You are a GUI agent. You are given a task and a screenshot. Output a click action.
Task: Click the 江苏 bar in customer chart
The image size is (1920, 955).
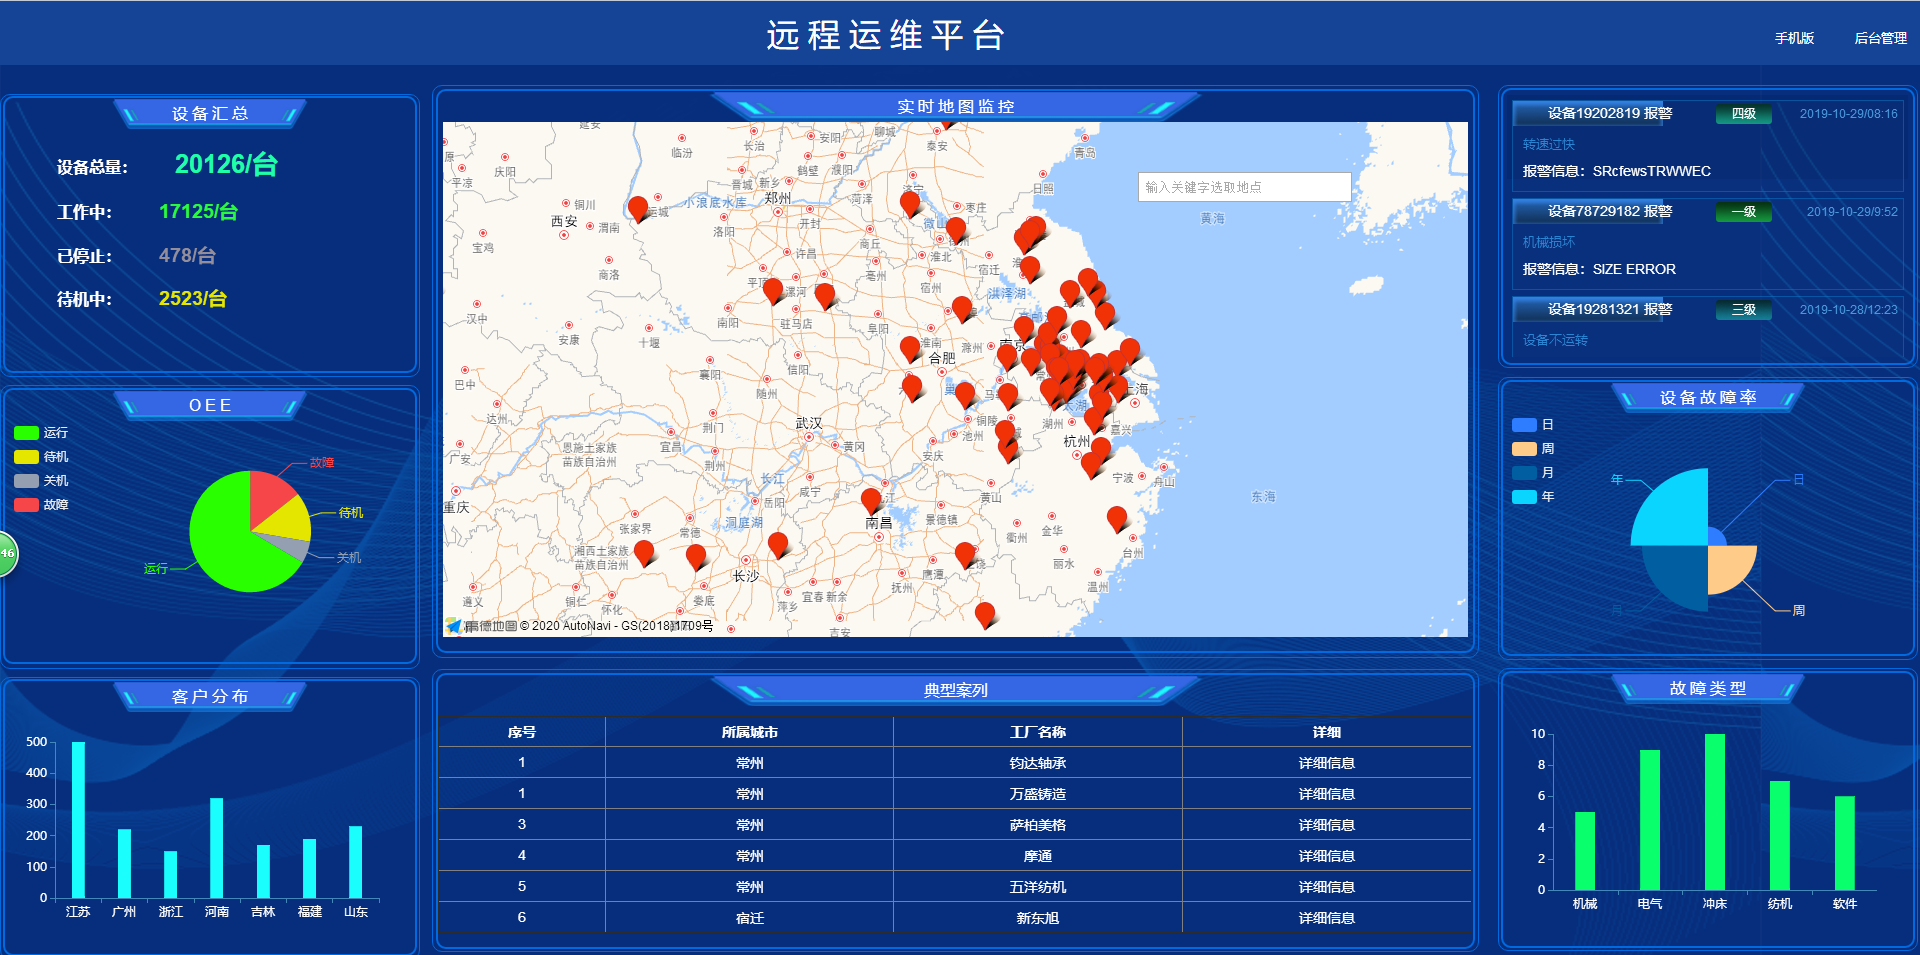pyautogui.click(x=78, y=819)
